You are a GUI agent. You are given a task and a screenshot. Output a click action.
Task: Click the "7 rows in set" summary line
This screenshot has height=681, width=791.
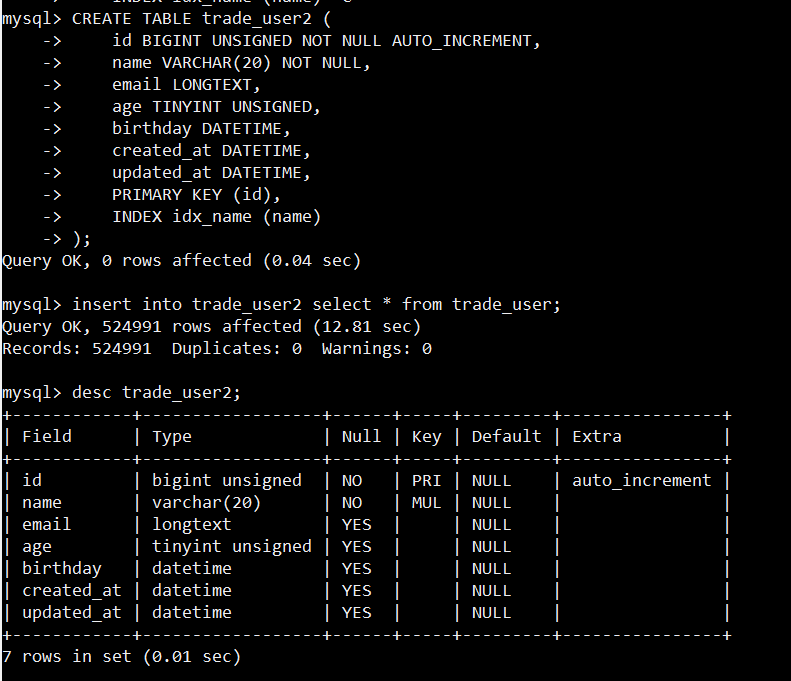point(121,656)
